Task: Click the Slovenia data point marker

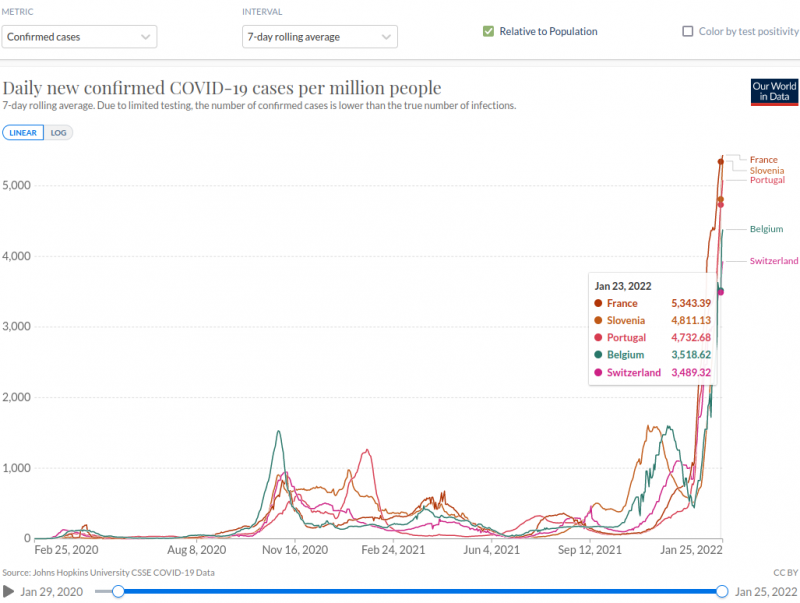Action: point(720,199)
